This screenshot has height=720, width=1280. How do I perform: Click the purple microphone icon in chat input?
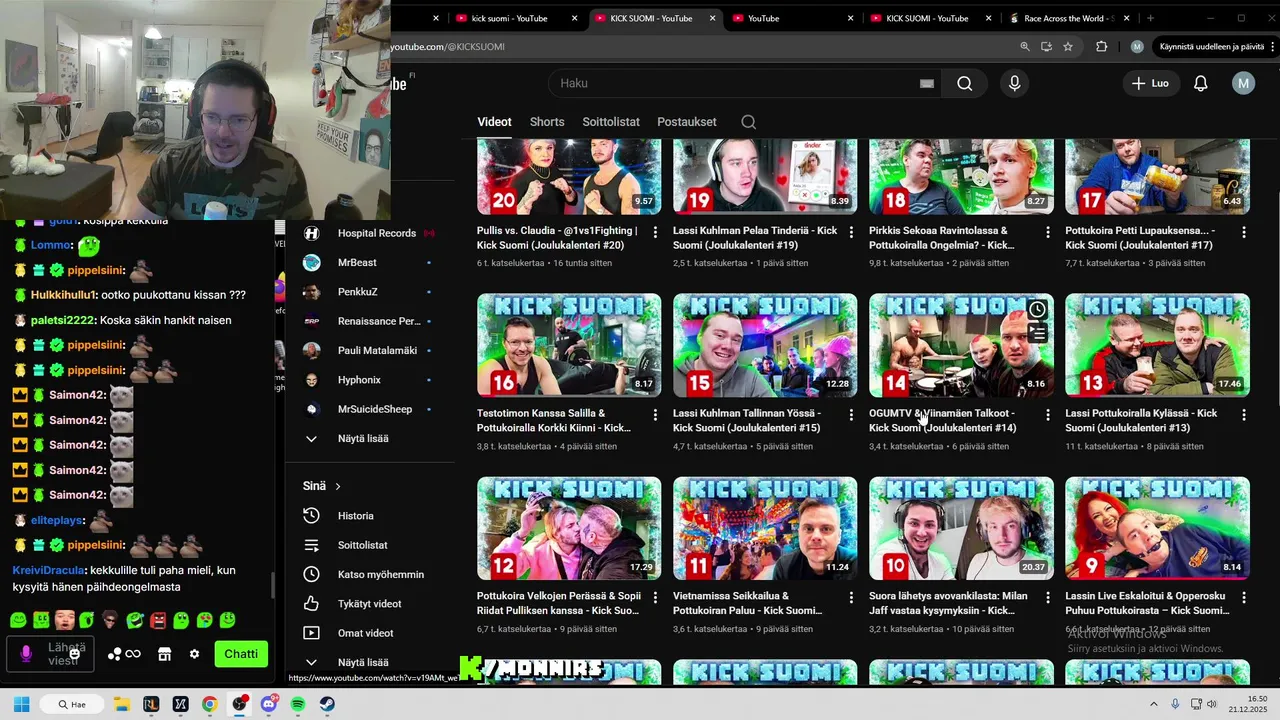pos(26,654)
